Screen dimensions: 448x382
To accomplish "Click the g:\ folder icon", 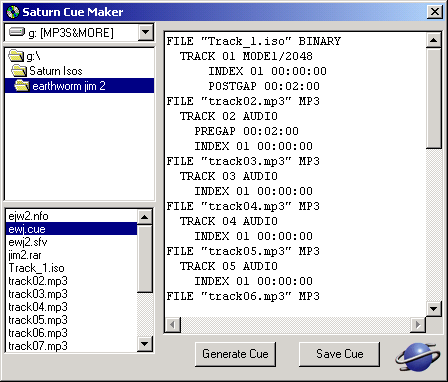I will coord(16,56).
